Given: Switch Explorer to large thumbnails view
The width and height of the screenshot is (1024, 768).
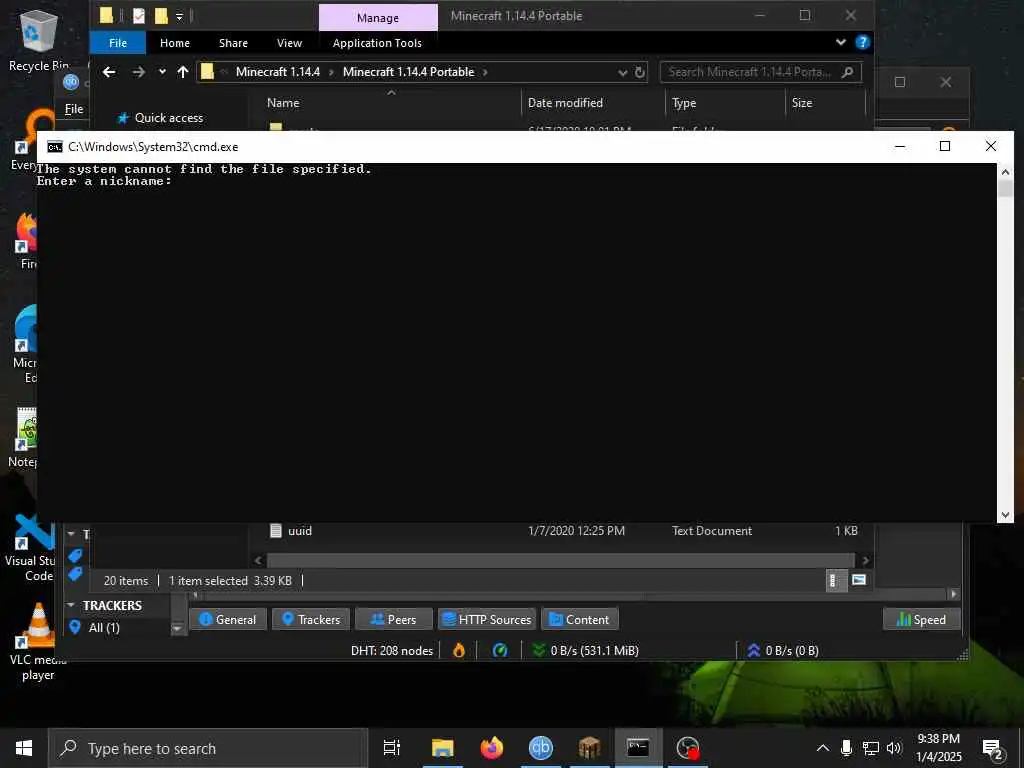Looking at the screenshot, I should [859, 580].
